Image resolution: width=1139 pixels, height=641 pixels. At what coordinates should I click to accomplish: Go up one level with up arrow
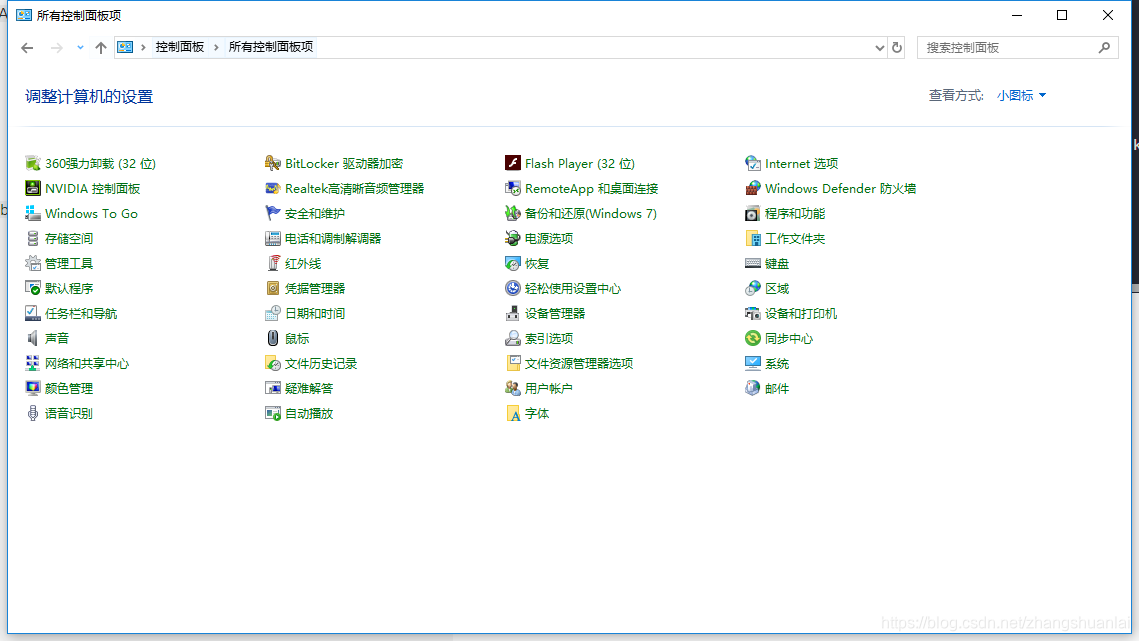[101, 47]
